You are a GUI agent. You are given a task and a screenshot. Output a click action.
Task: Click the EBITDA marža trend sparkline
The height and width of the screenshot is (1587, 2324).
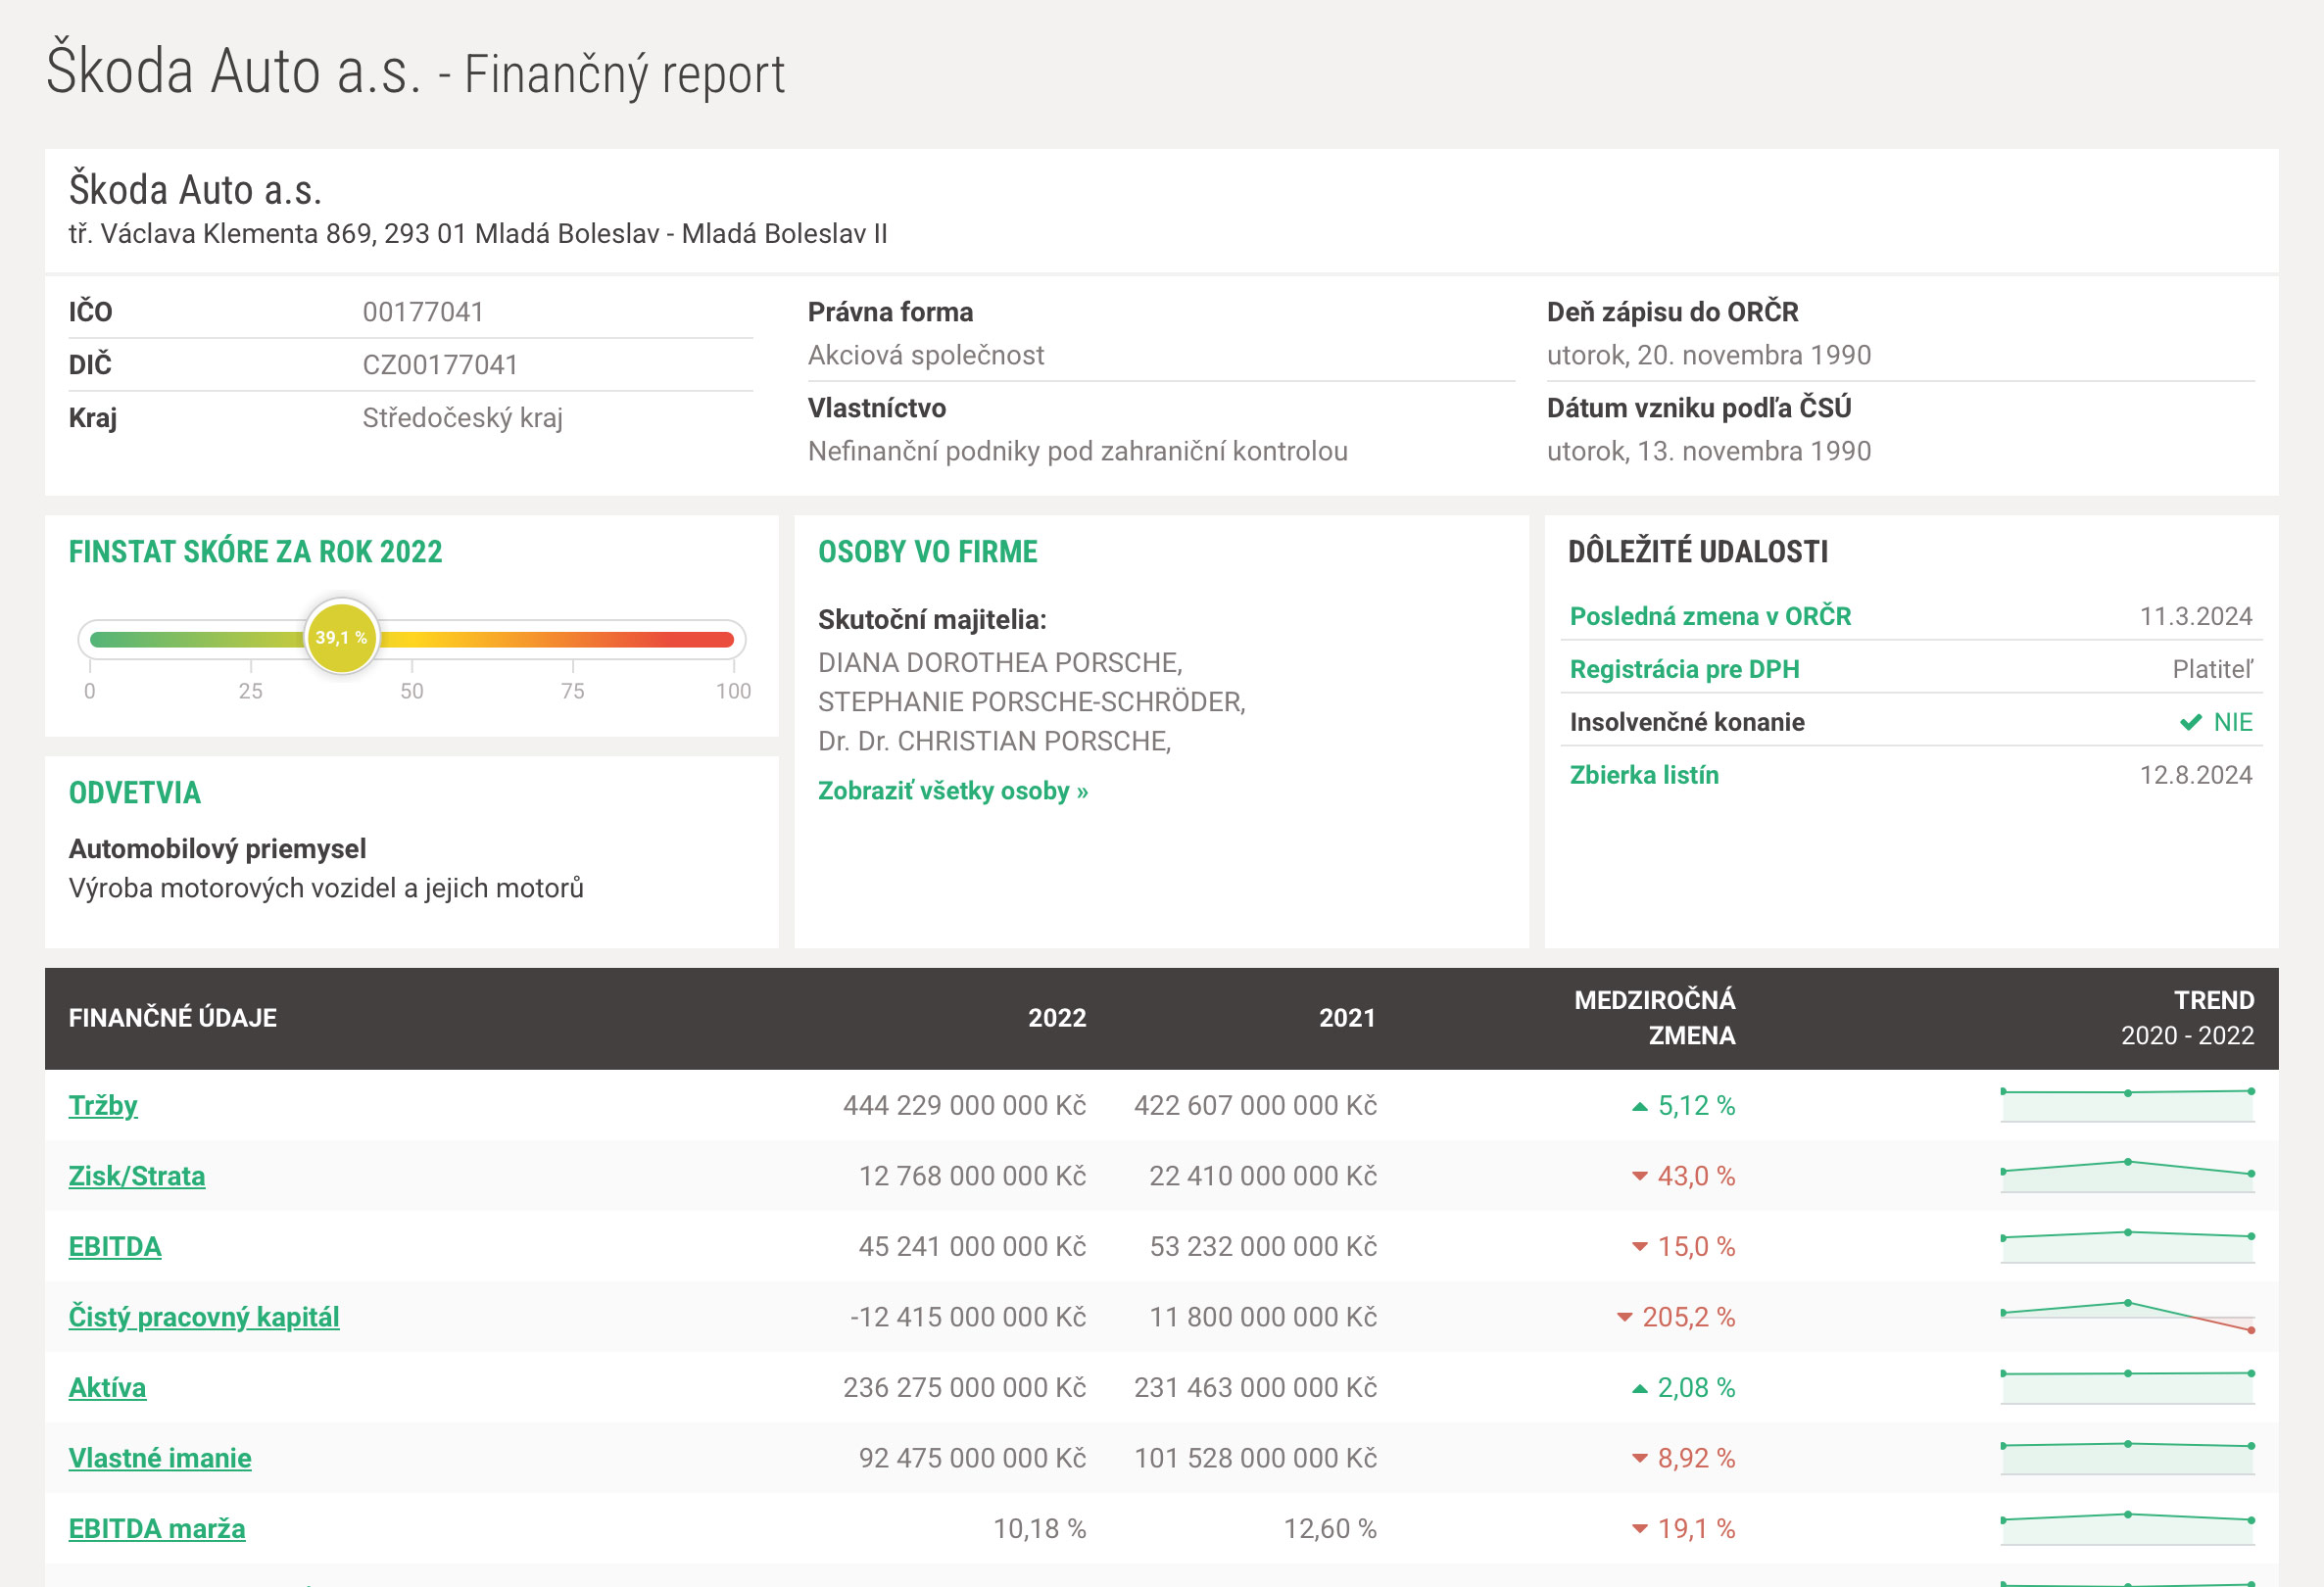2127,1528
